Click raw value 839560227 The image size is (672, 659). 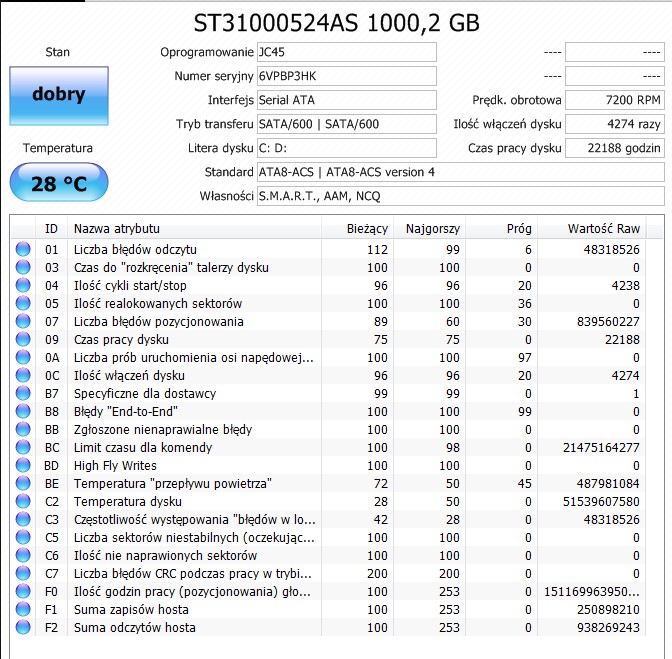[608, 321]
